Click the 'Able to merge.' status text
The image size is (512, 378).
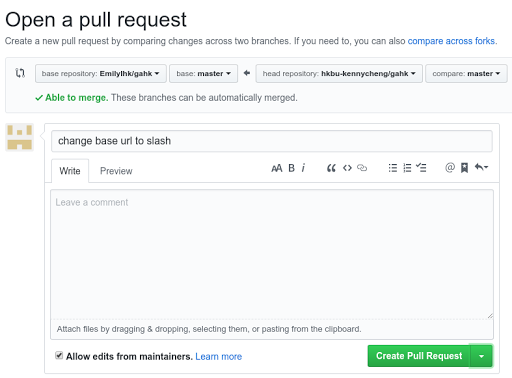click(77, 98)
